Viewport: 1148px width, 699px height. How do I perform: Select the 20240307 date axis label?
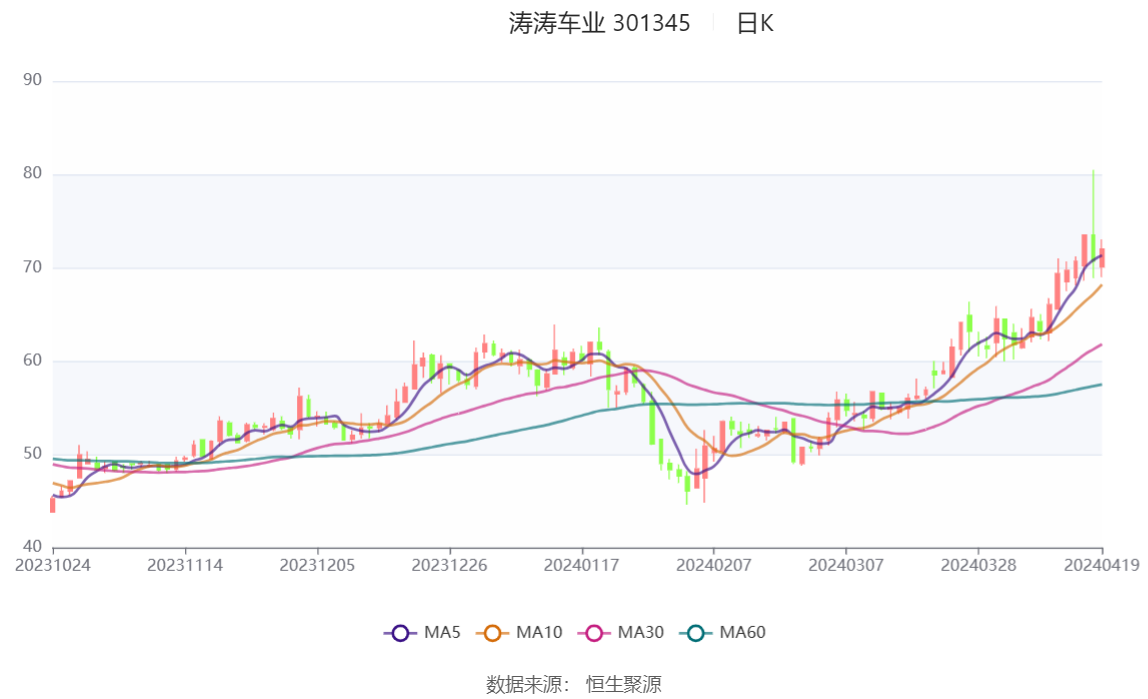coord(846,566)
